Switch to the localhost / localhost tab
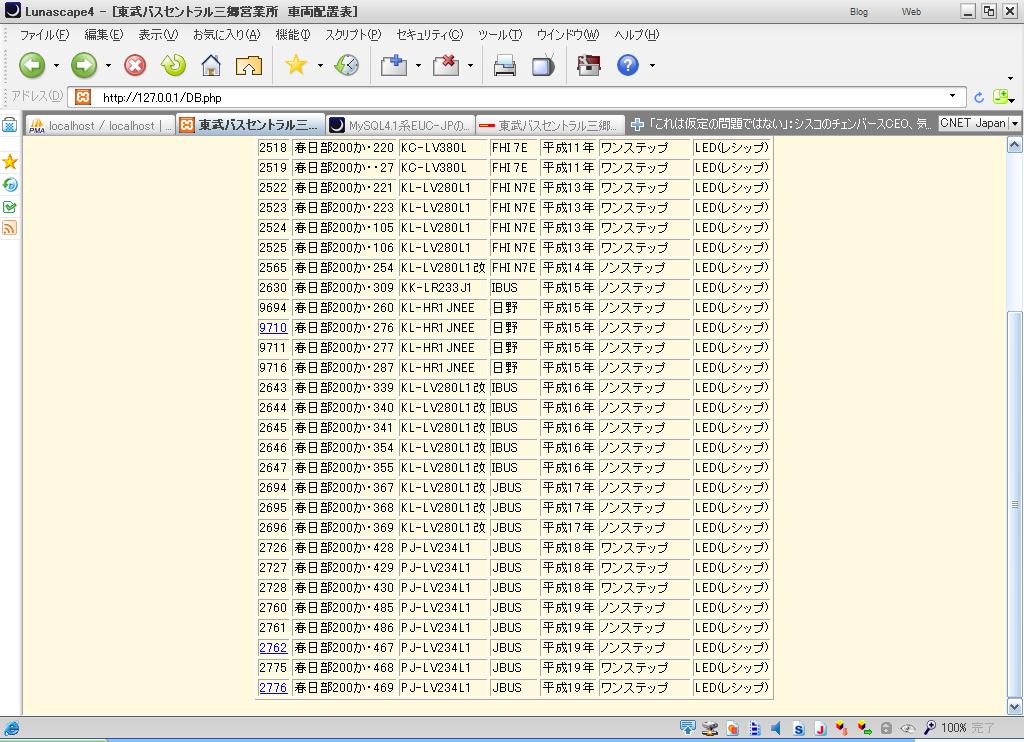Screen dimensions: 1024x742 [x=101, y=125]
